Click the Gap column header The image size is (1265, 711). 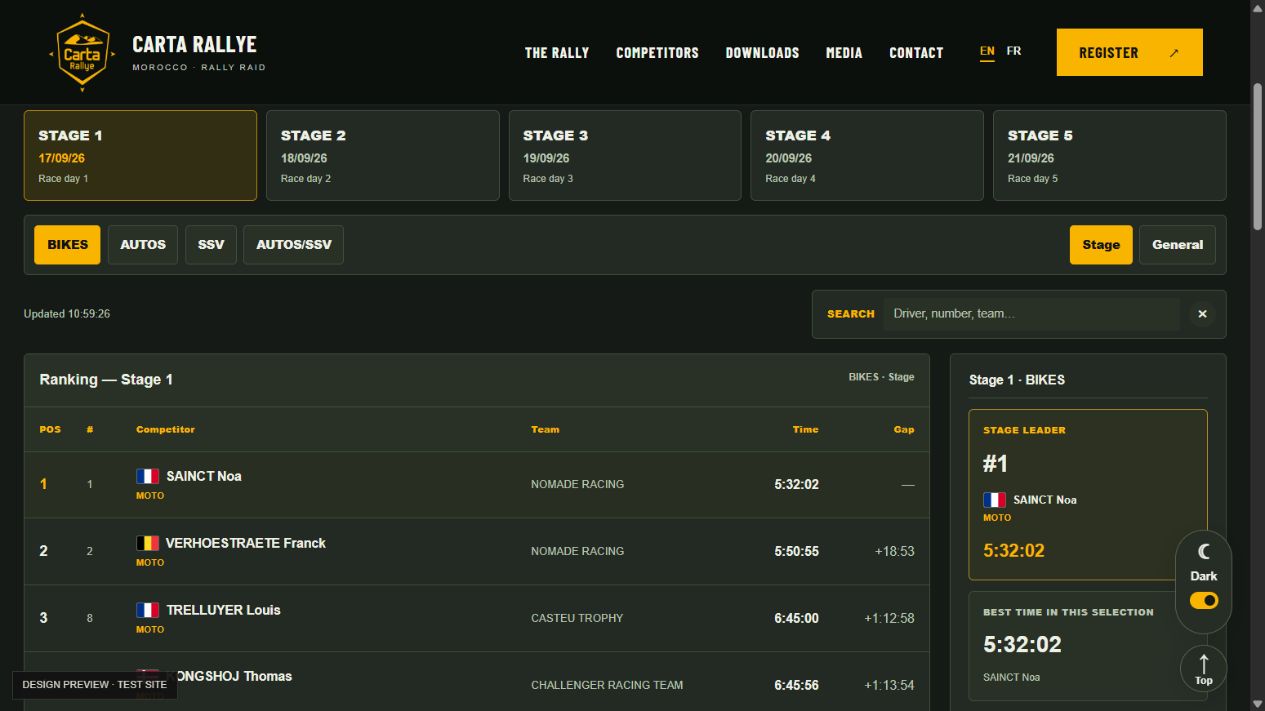904,429
